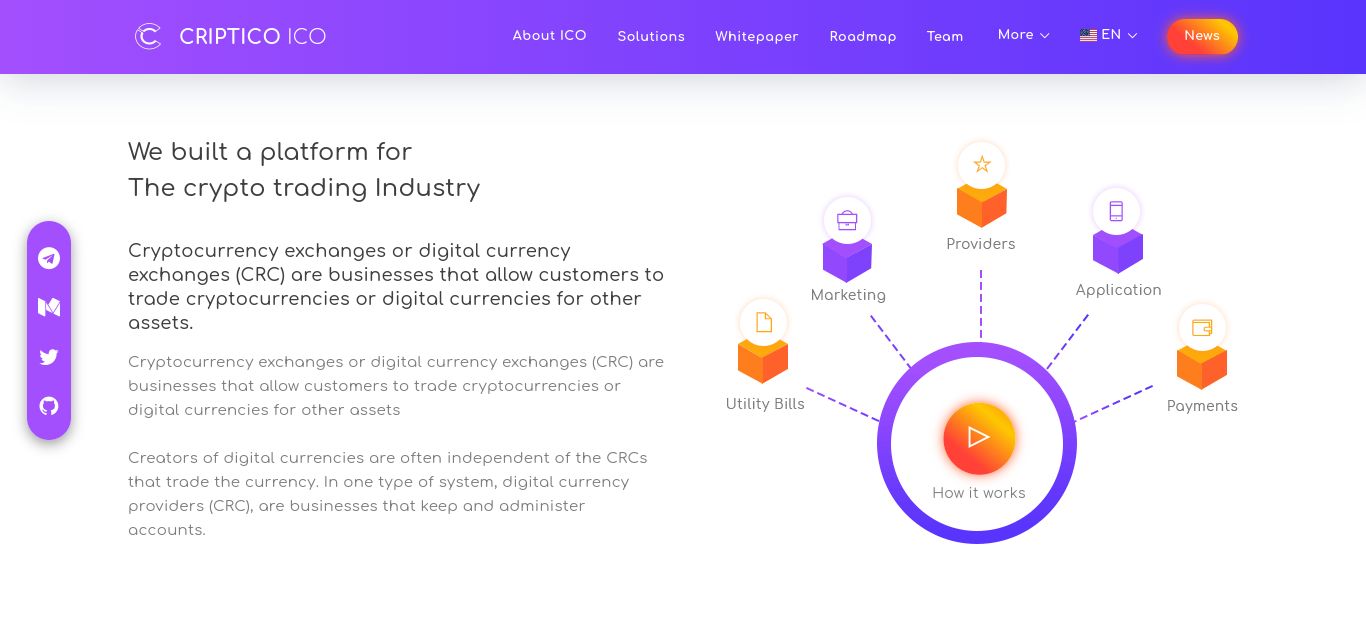Screen dimensions: 1366x632
Task: Click the Team navigation link
Action: tap(944, 36)
